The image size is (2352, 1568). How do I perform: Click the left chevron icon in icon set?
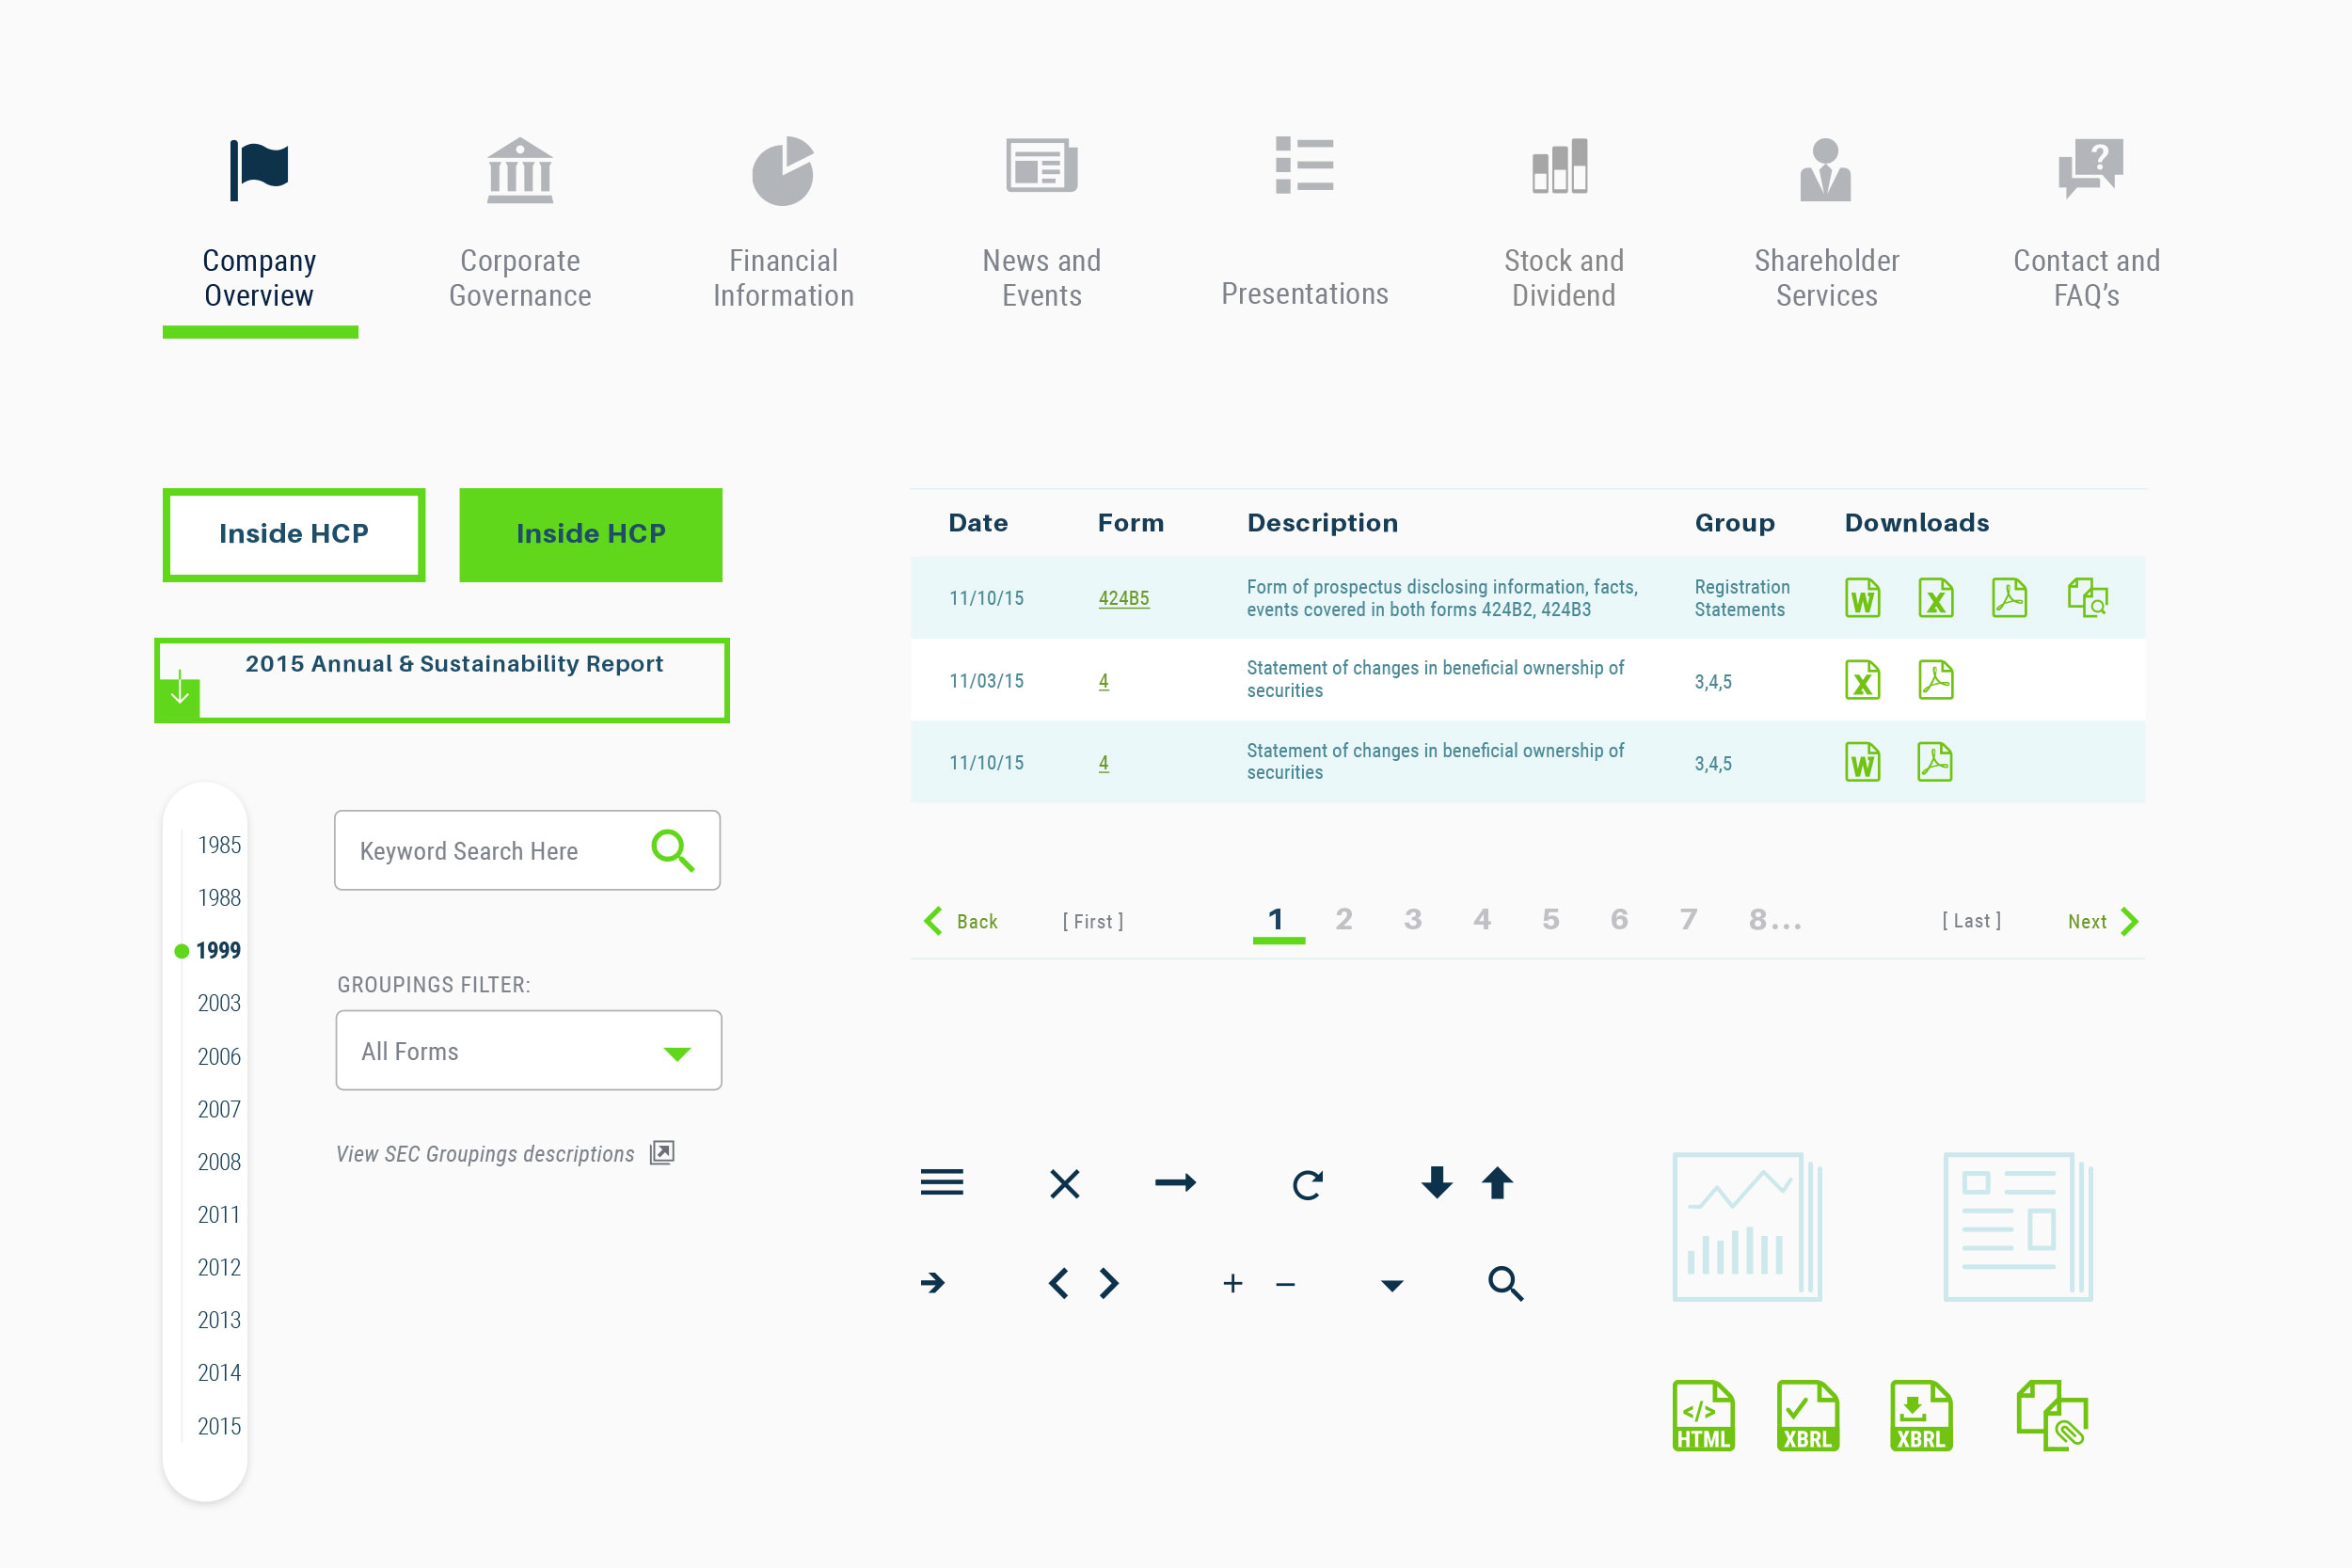(1059, 1283)
